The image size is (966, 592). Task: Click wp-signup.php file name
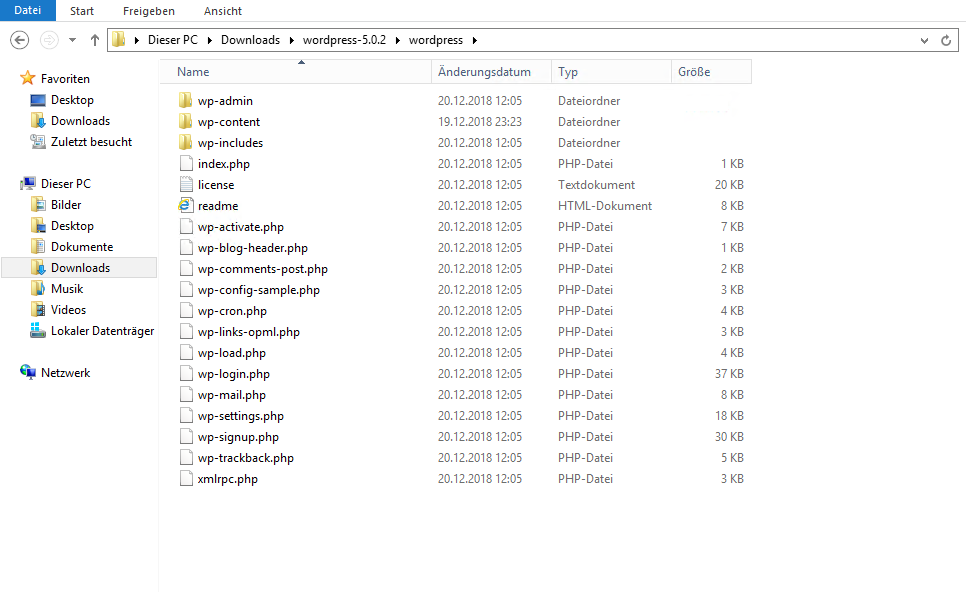point(238,437)
